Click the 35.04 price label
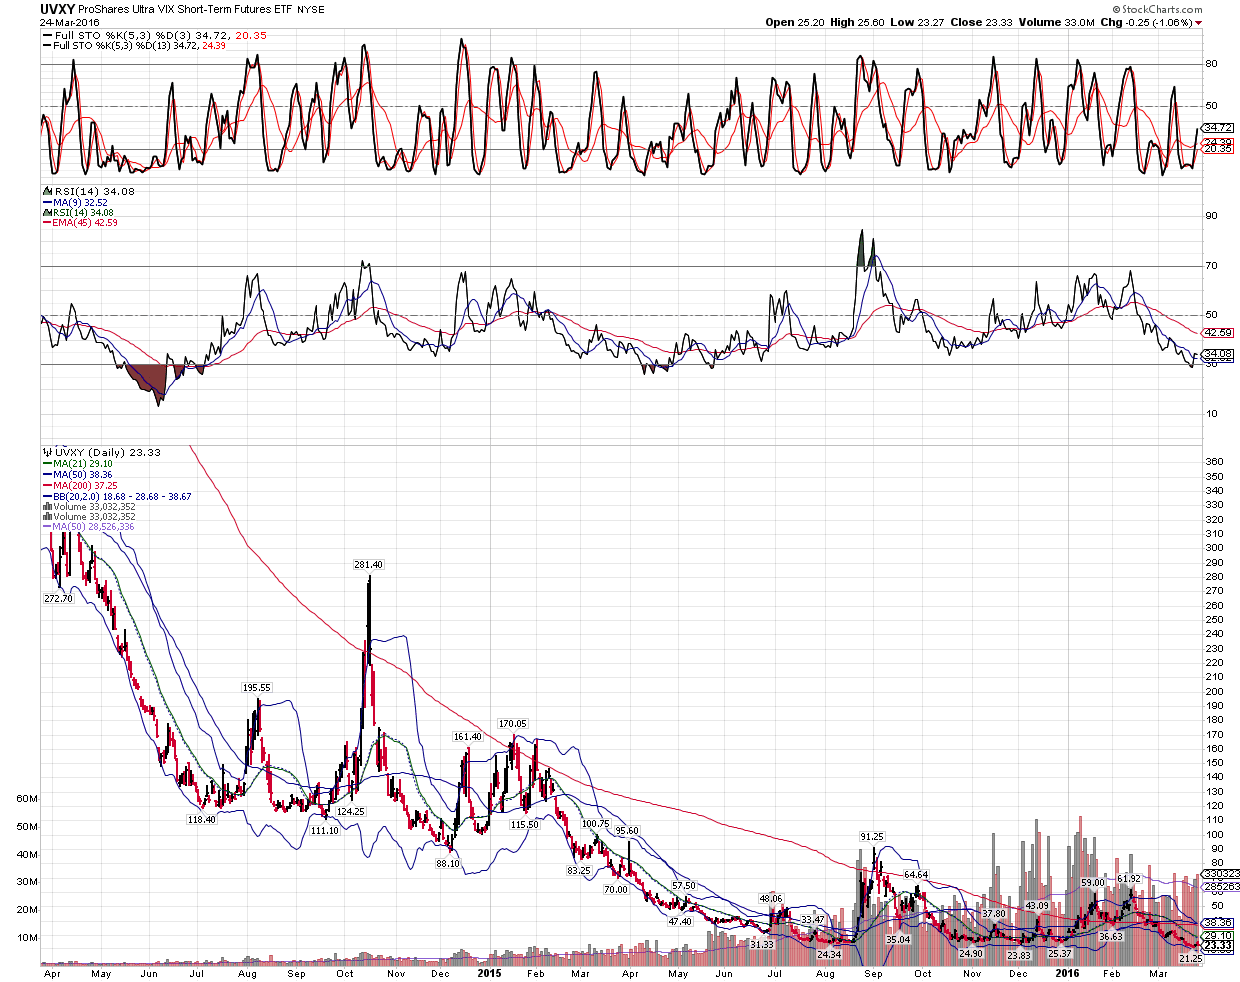 coord(899,939)
